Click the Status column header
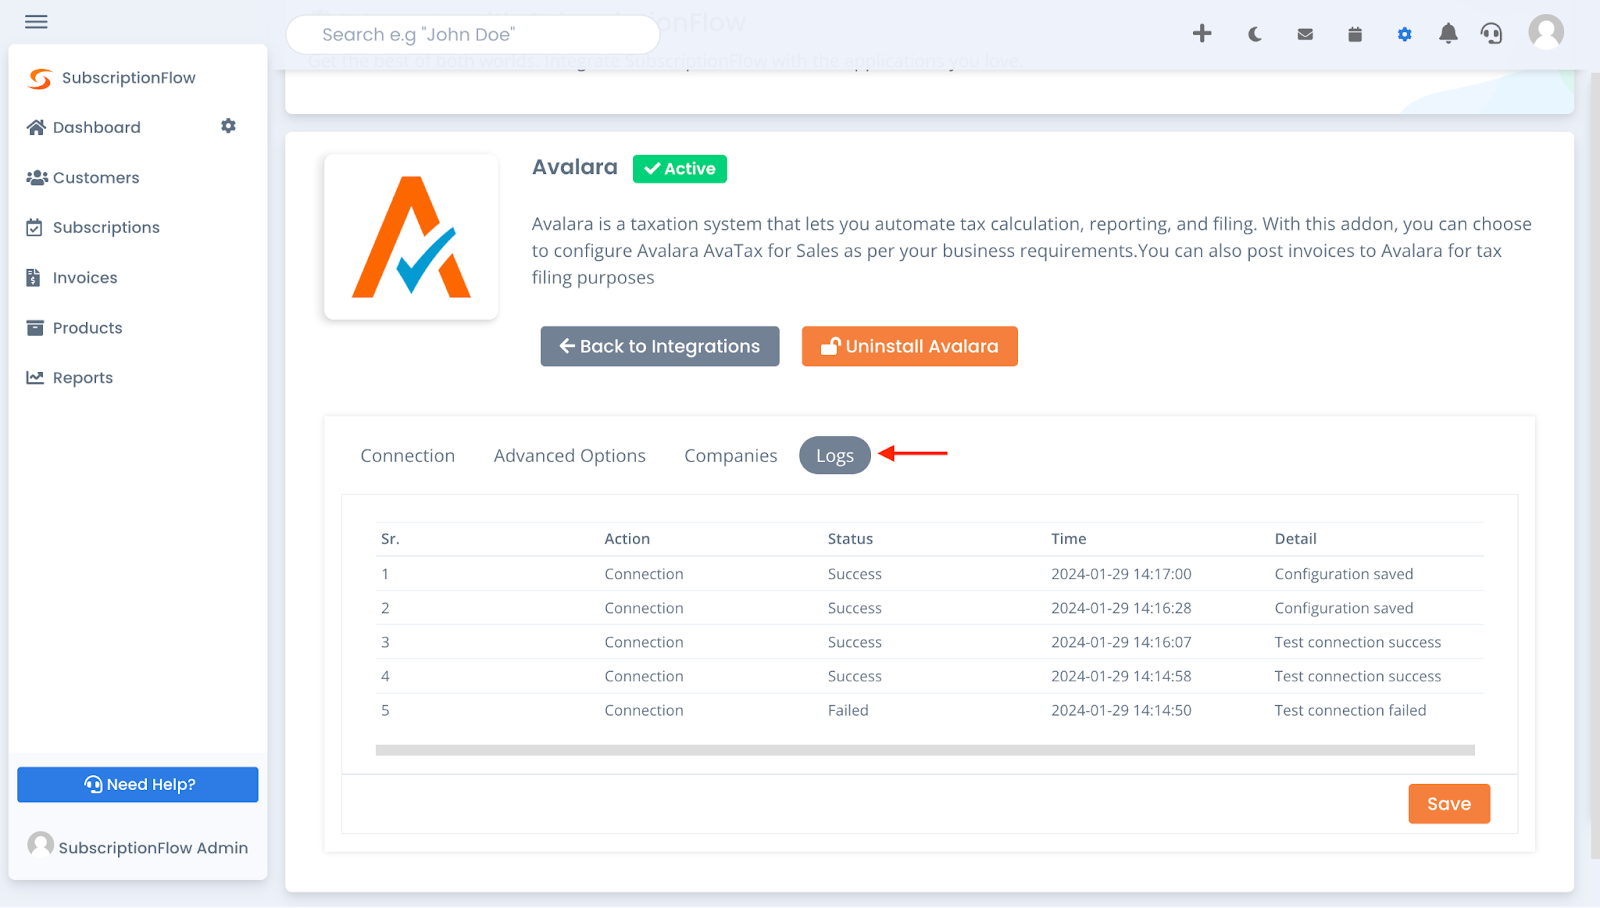The width and height of the screenshot is (1600, 908). pyautogui.click(x=850, y=538)
